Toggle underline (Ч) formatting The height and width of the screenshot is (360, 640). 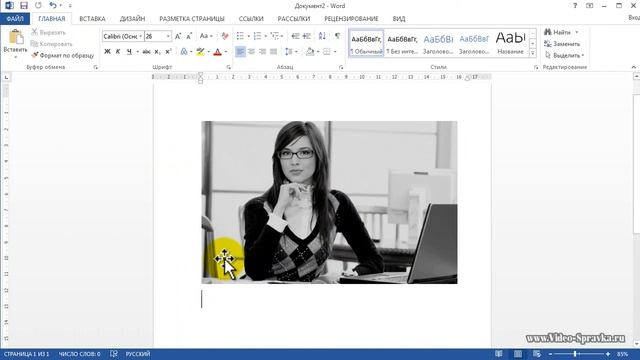(129, 51)
